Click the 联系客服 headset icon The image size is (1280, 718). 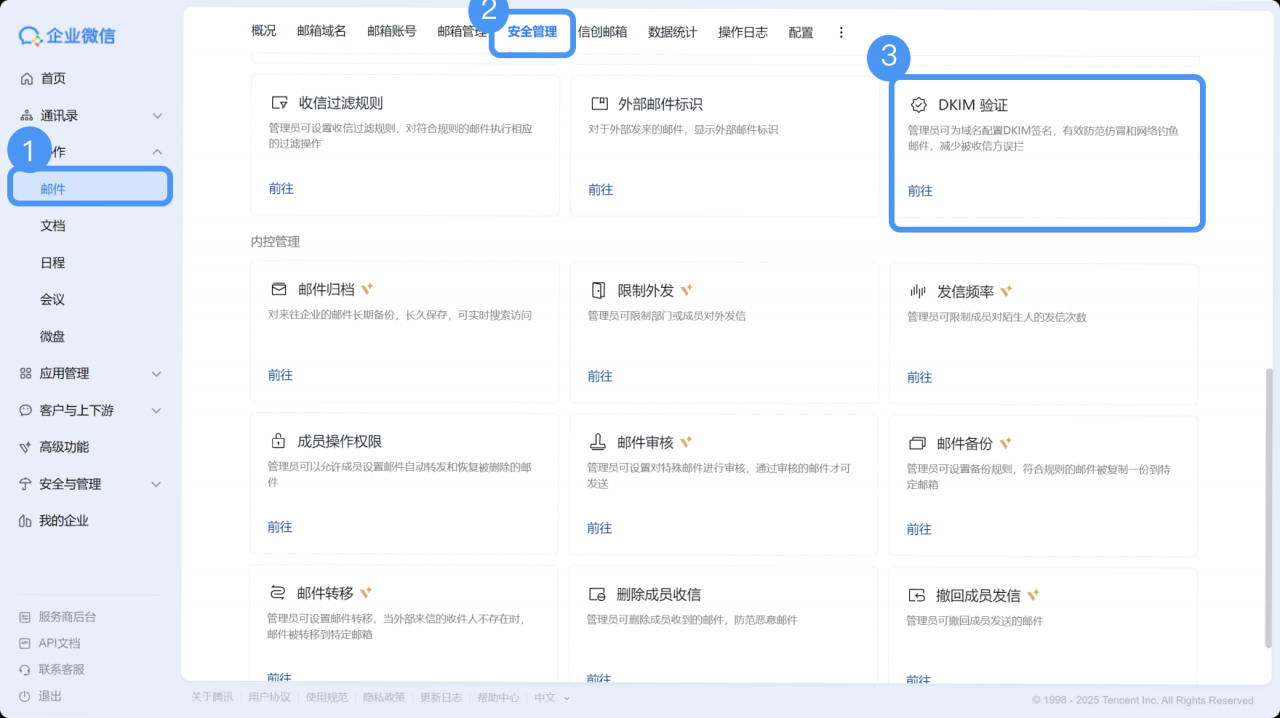[25, 669]
